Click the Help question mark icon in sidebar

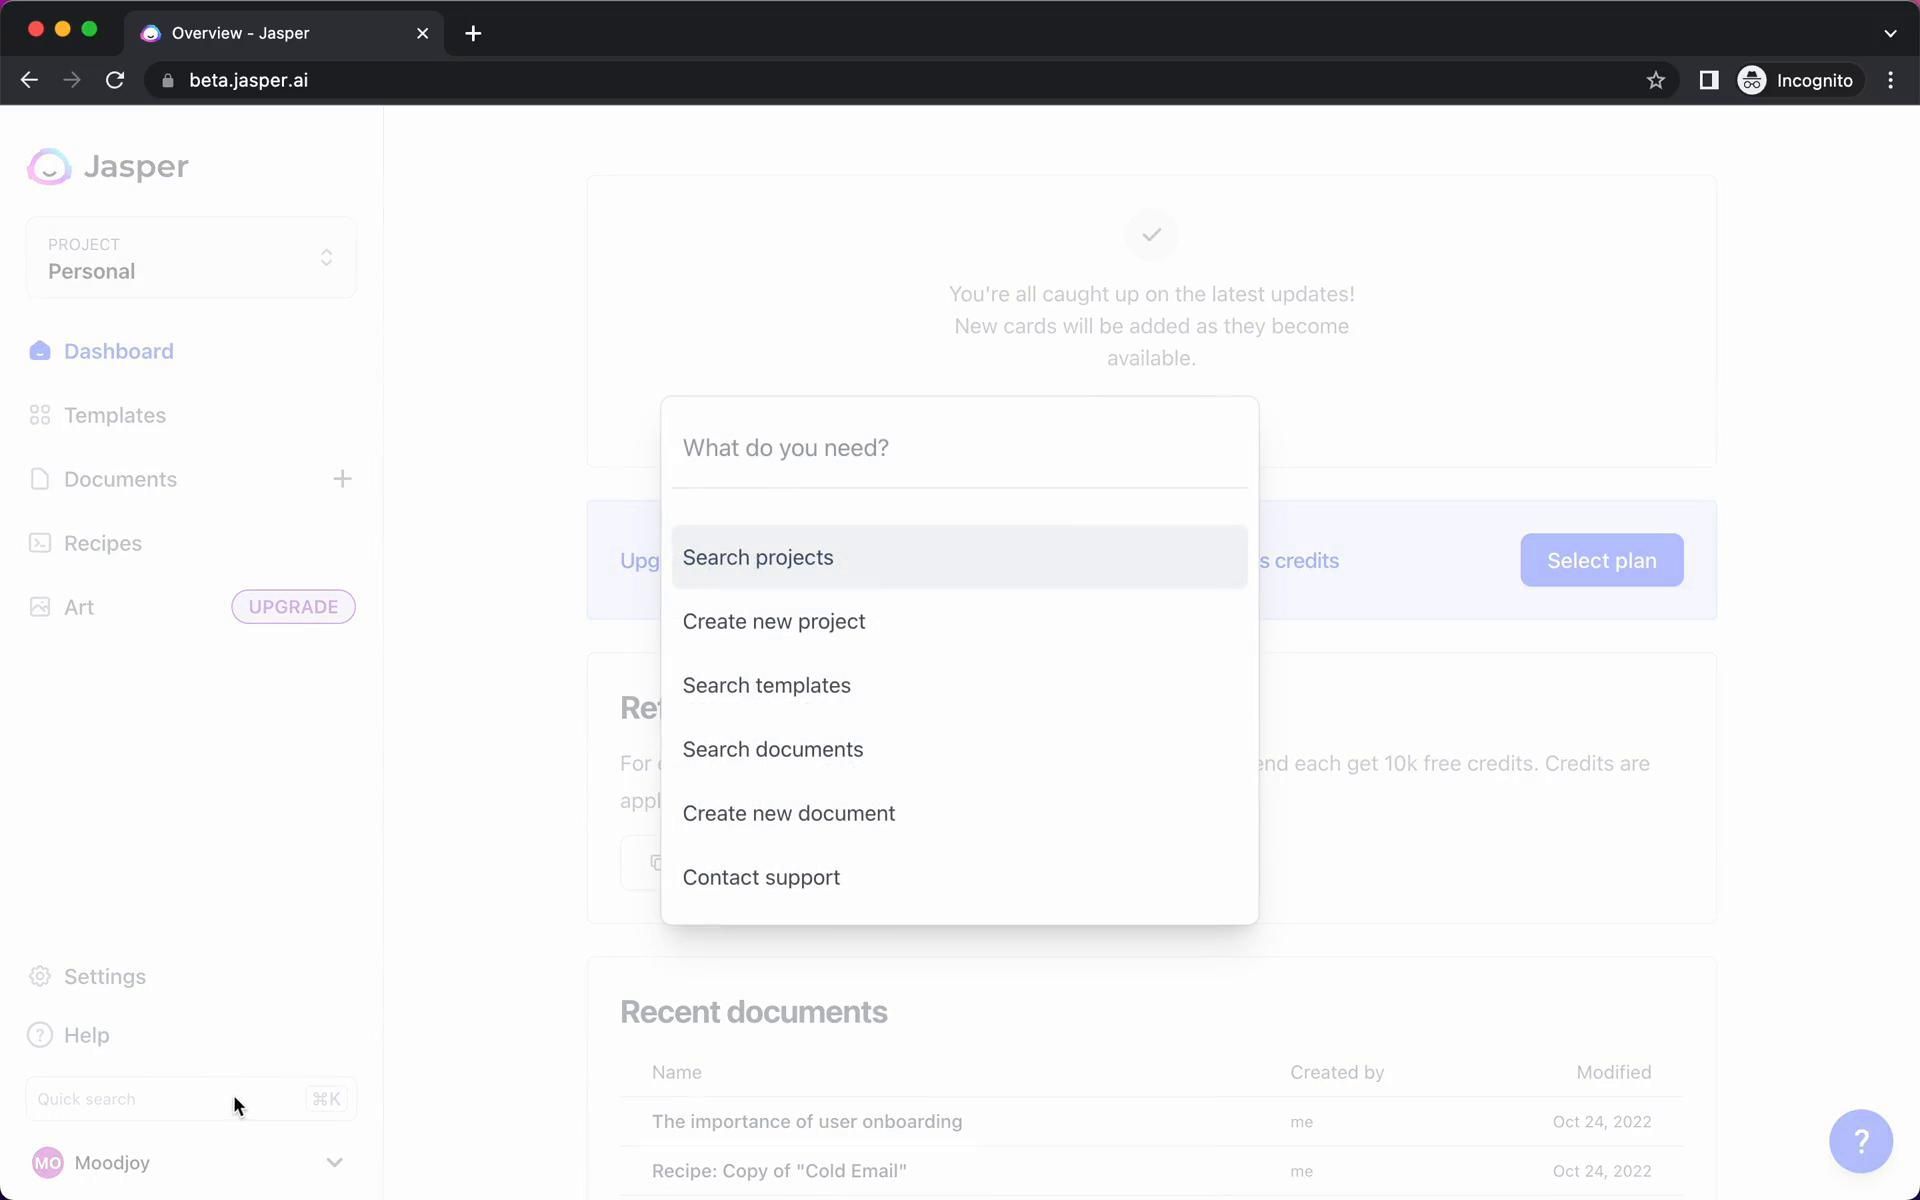tap(40, 1035)
